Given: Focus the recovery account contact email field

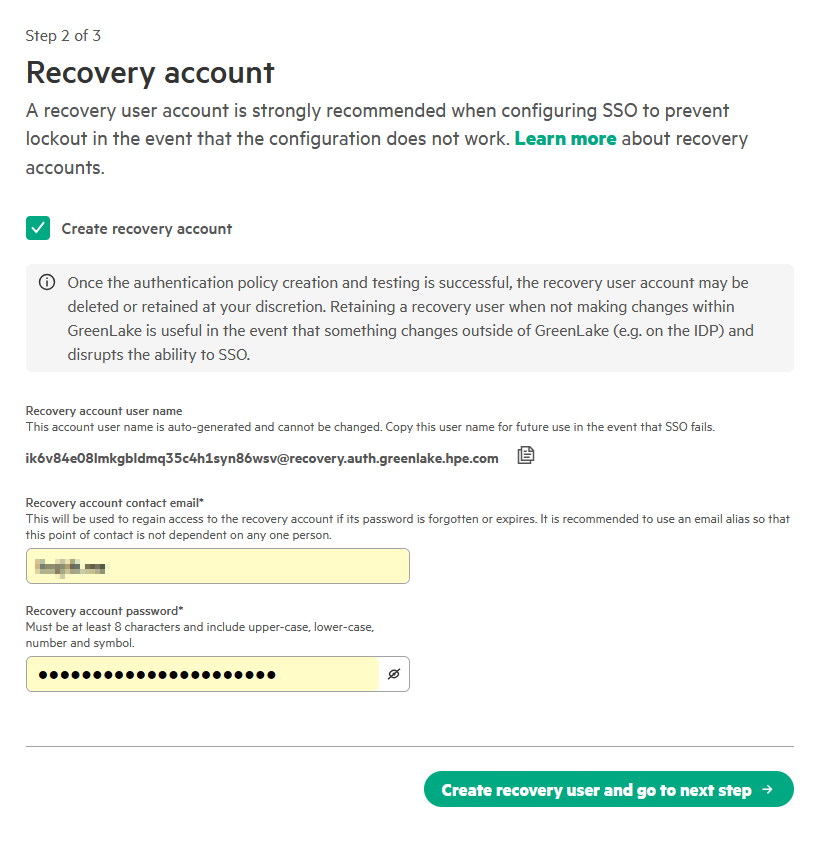Looking at the screenshot, I should 217,566.
